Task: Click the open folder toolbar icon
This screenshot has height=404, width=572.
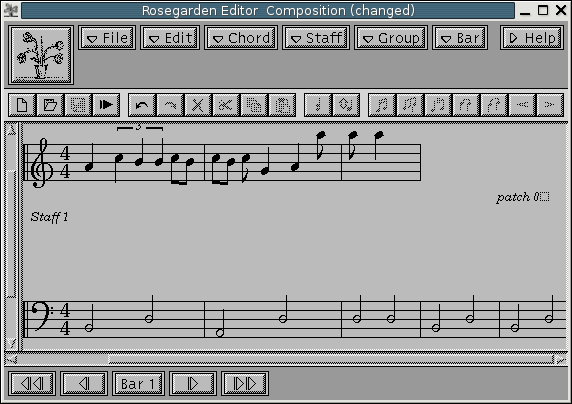Action: pyautogui.click(x=50, y=105)
